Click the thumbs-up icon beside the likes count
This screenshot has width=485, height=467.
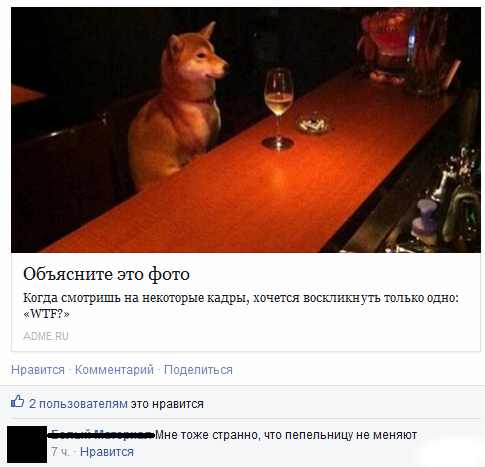click(18, 401)
